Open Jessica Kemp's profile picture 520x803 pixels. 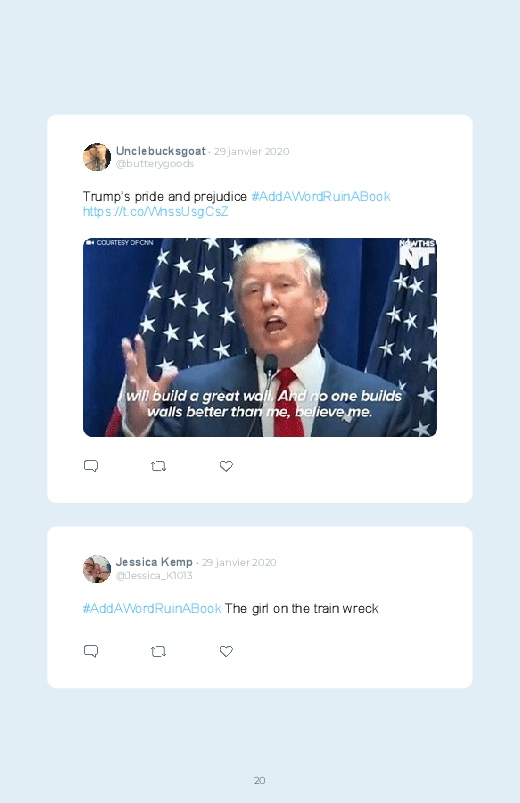coord(97,568)
